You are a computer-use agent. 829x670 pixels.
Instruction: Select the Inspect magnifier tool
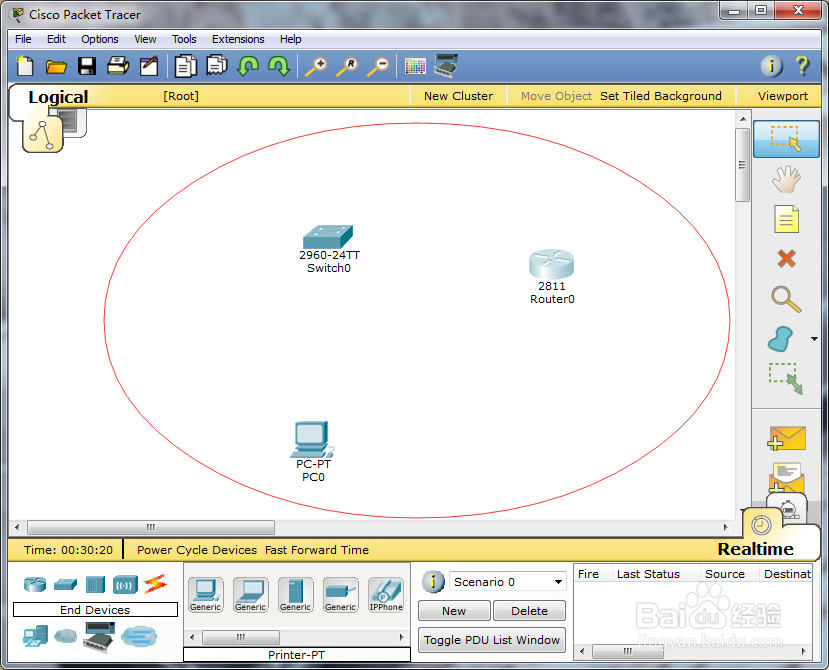coord(786,299)
